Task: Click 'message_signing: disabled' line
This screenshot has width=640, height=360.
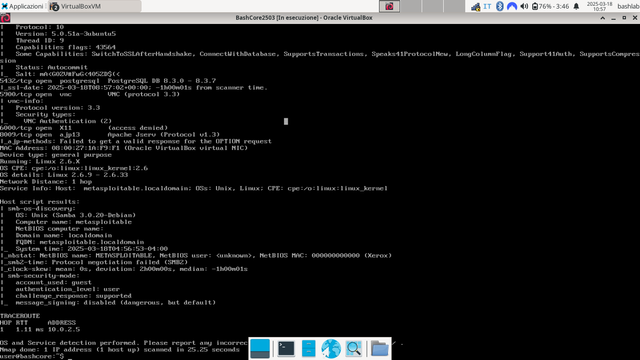Action: [116, 302]
